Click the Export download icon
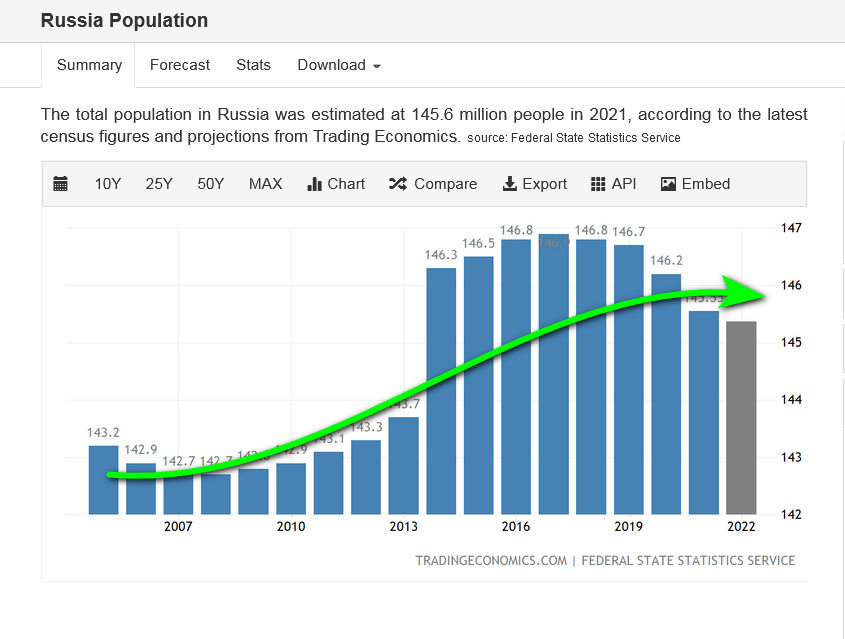Image resolution: width=845 pixels, height=639 pixels. [509, 184]
